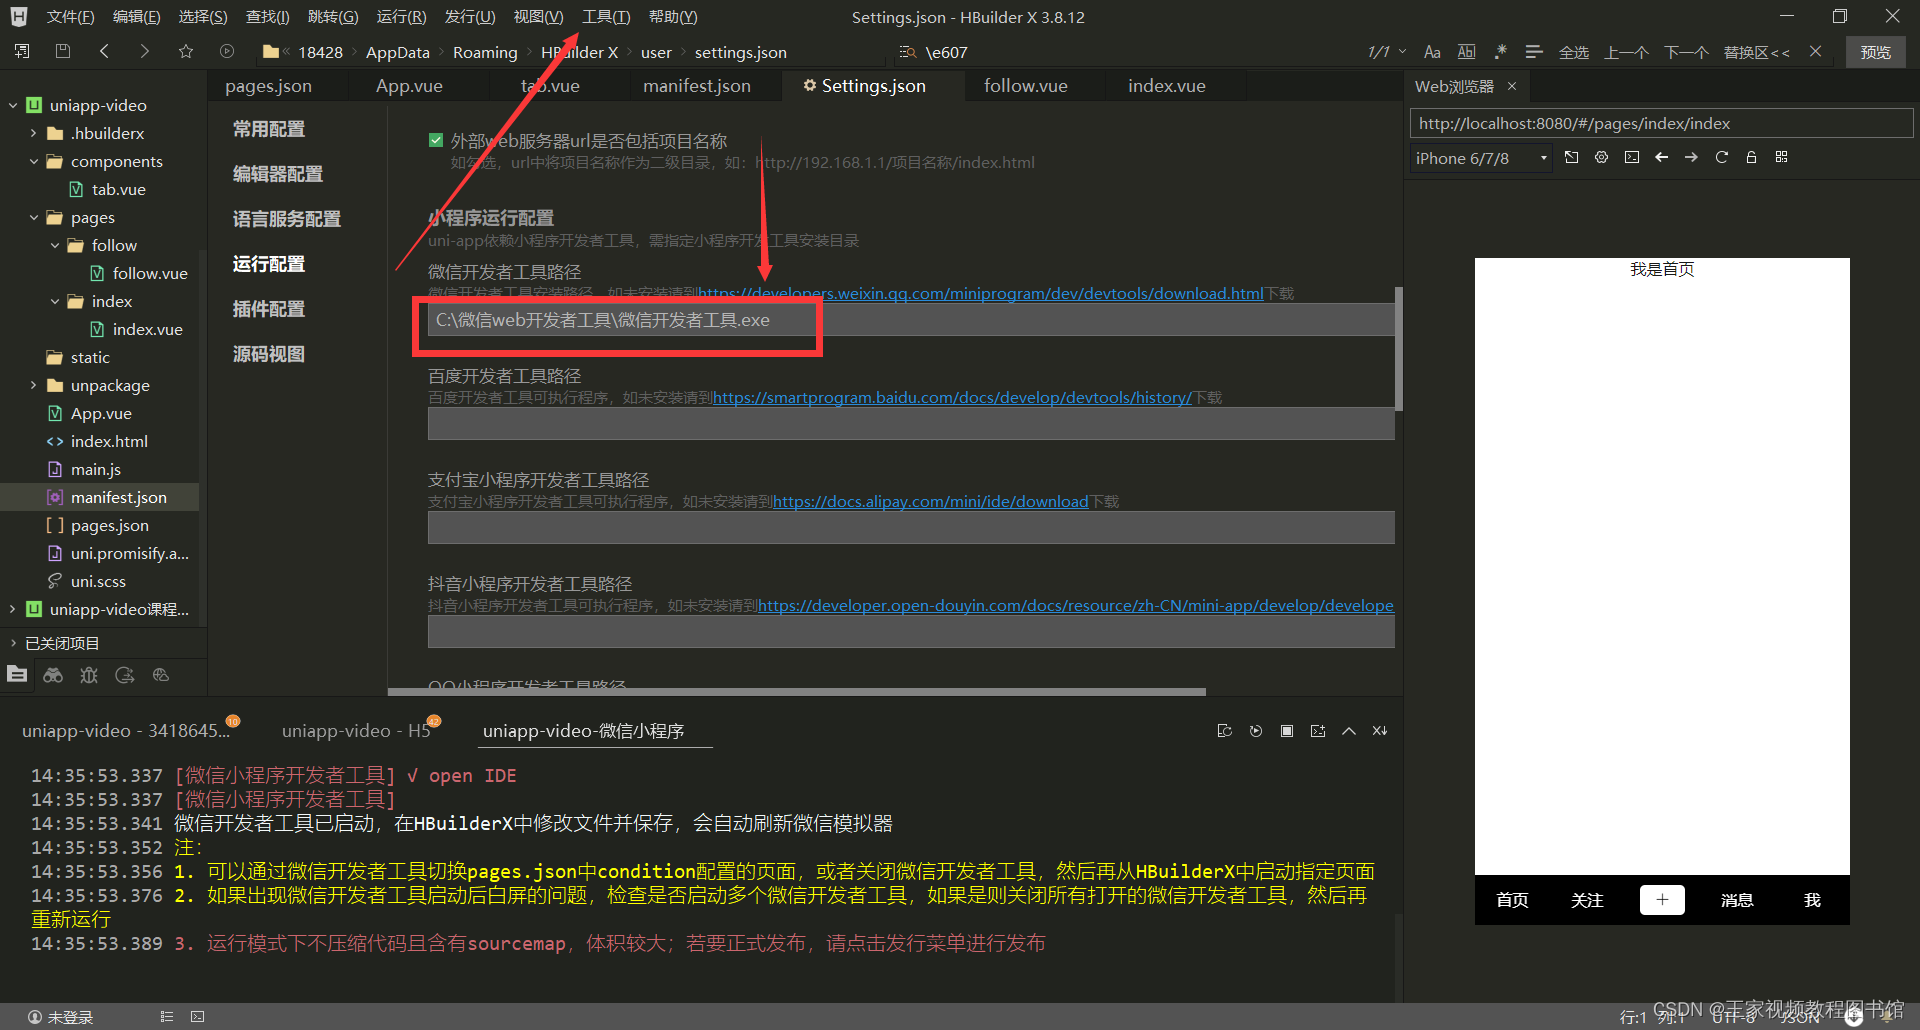The image size is (1920, 1030).
Task: Click the bug debug icon in sidebar
Action: 89,675
